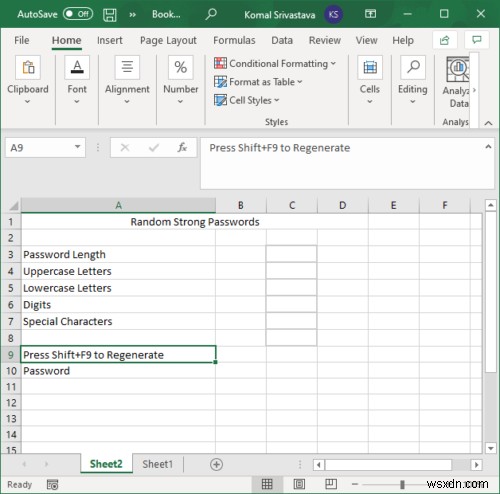Select the column A header
Viewport: 500px width, 494px height.
[118, 205]
